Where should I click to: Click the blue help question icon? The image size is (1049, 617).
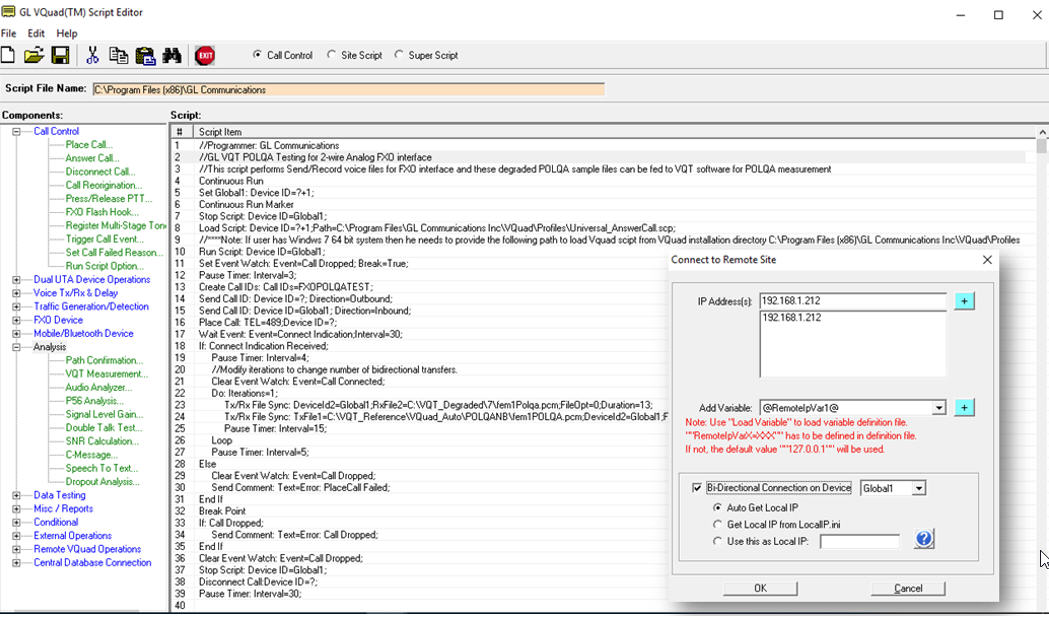(924, 539)
